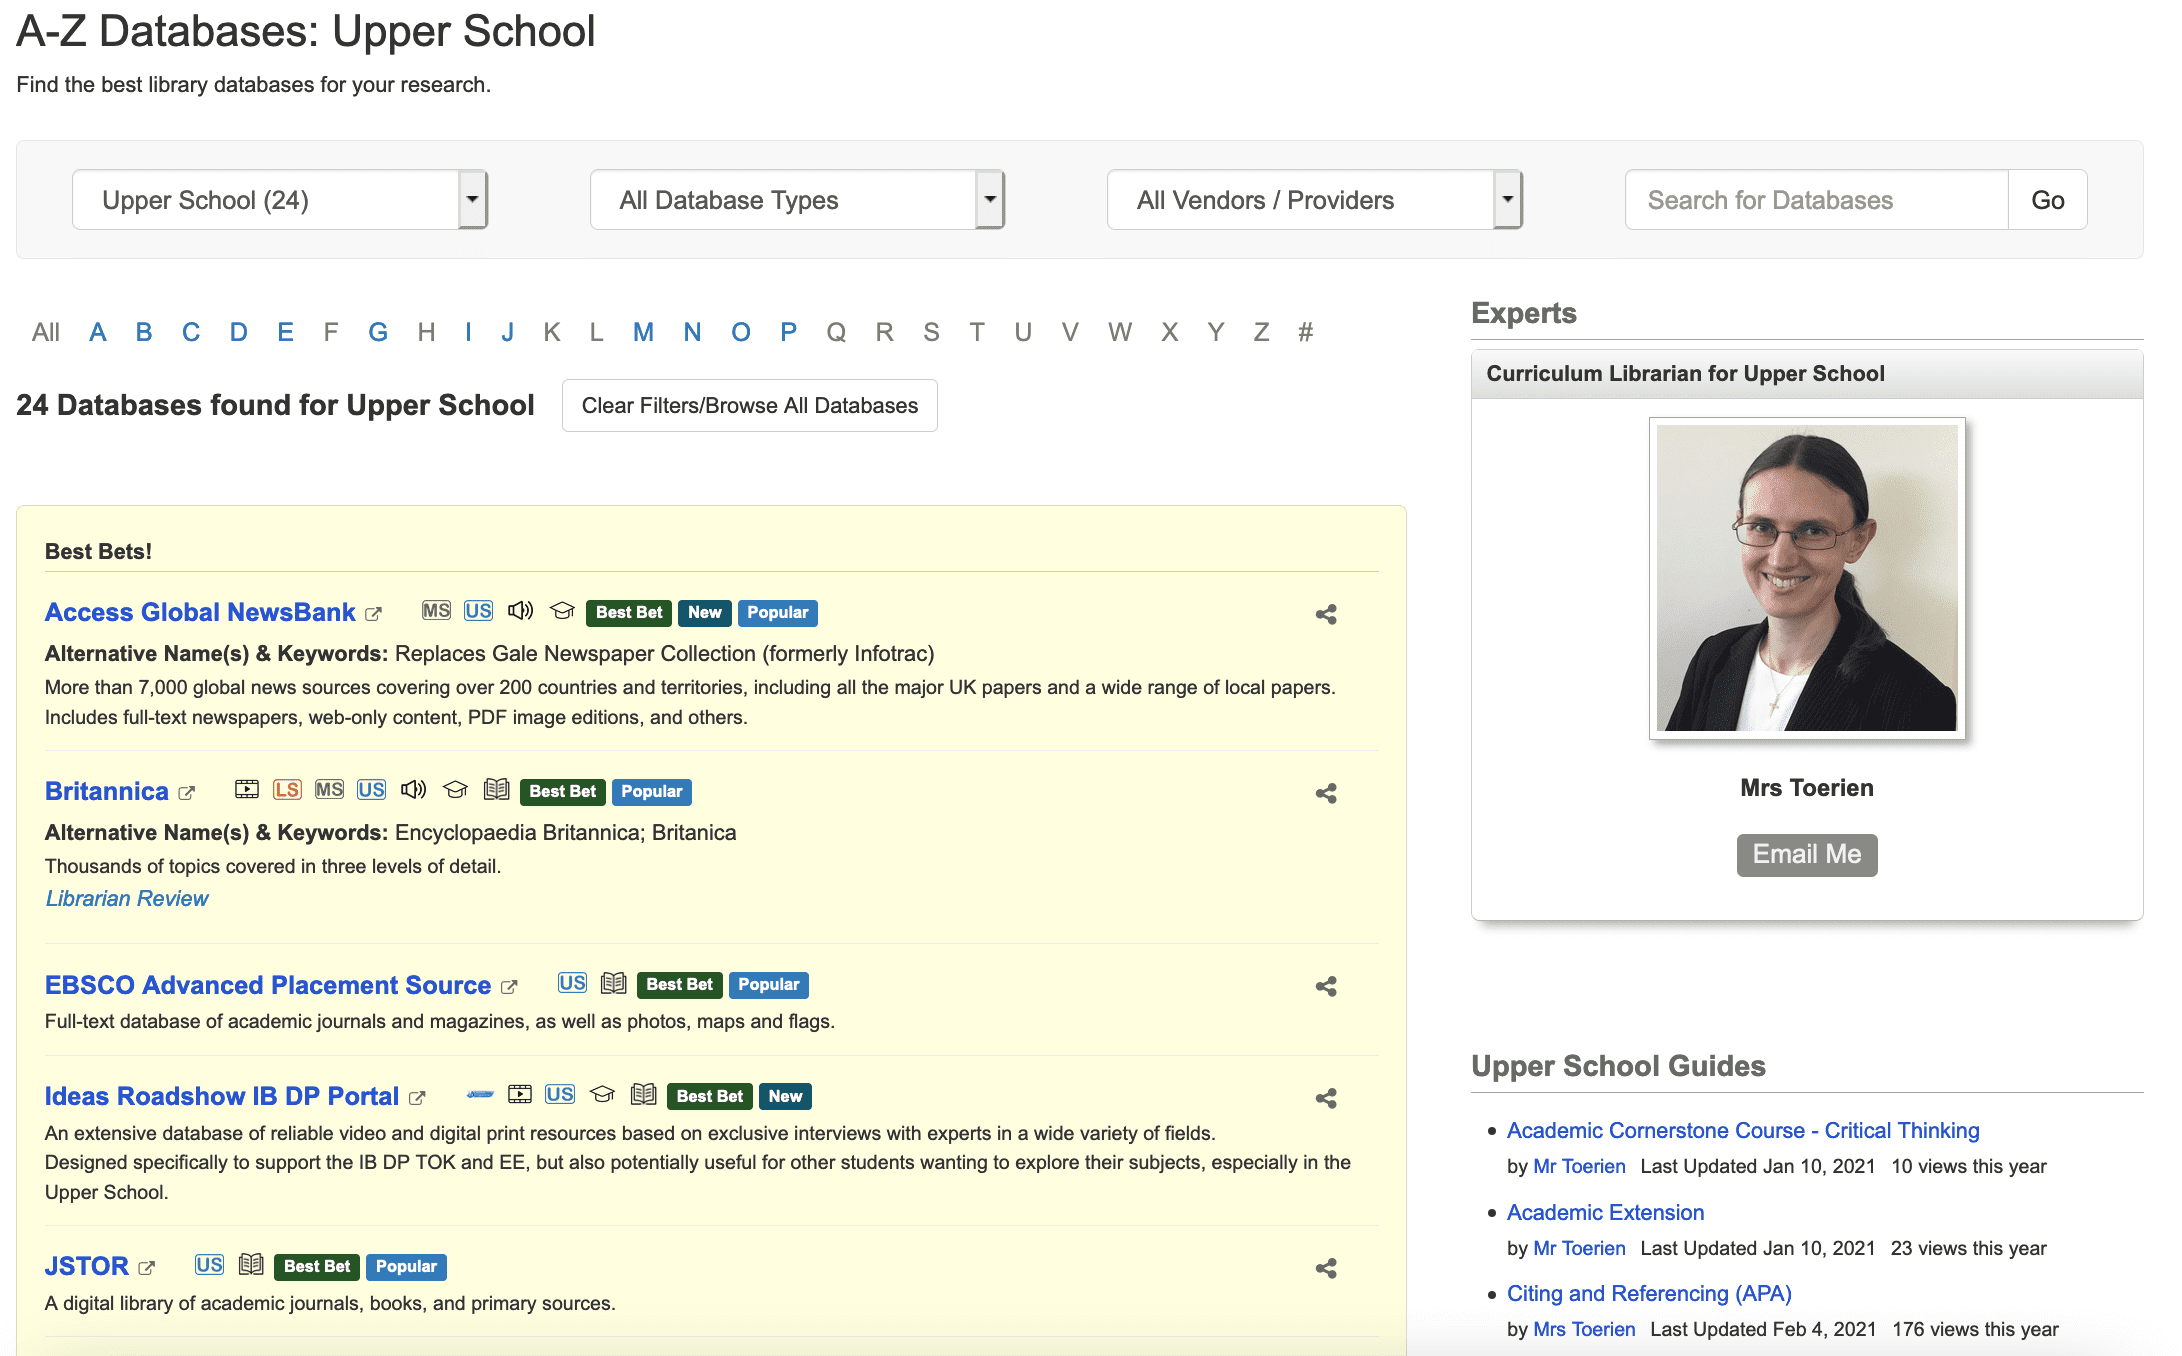
Task: Click external link icon beside Access Global NewsBank
Action: (373, 614)
